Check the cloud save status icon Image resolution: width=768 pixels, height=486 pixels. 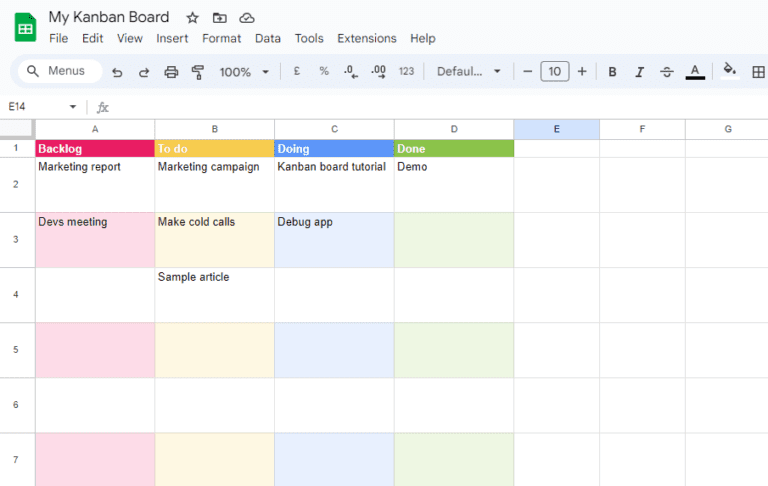[246, 18]
